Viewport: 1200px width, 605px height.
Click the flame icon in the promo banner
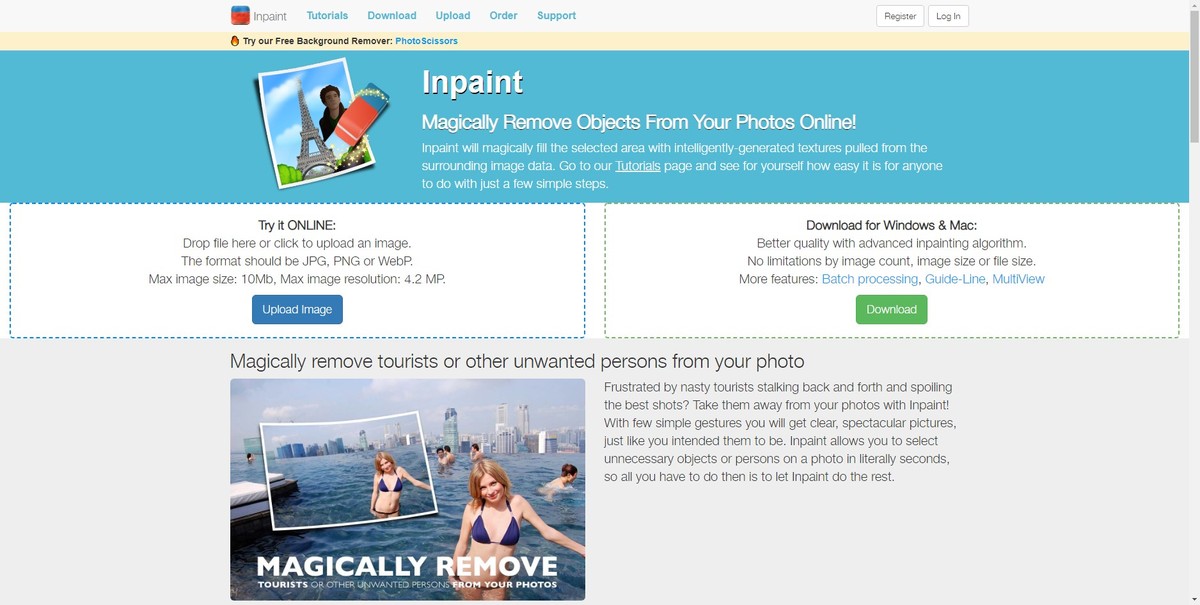(235, 41)
